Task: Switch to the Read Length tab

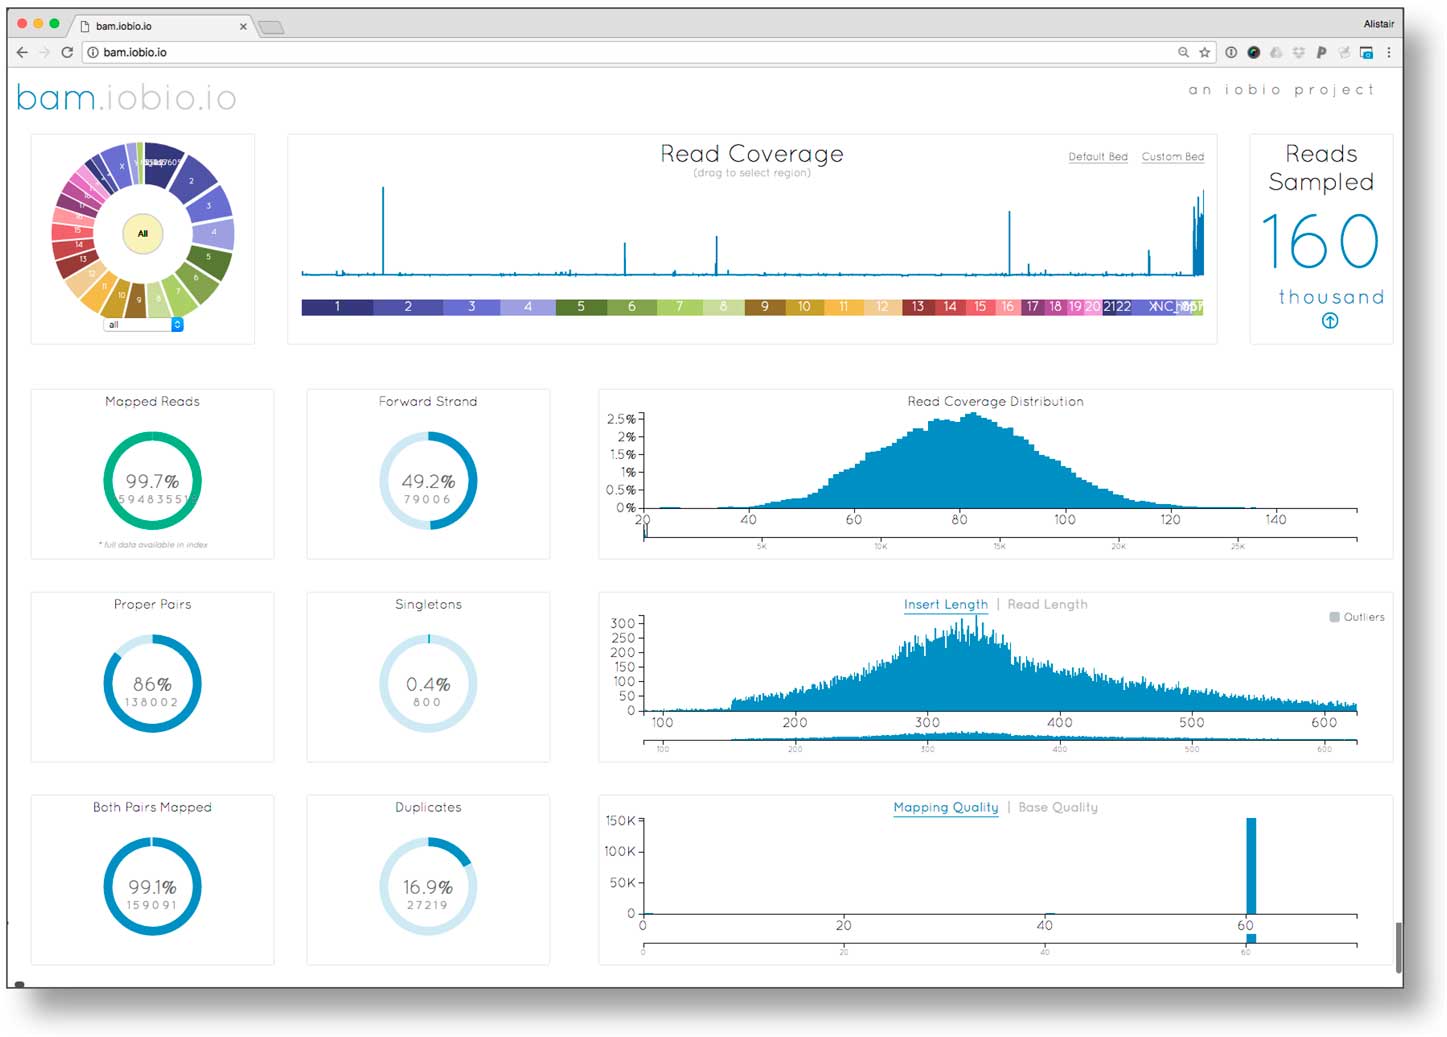Action: click(x=1047, y=604)
